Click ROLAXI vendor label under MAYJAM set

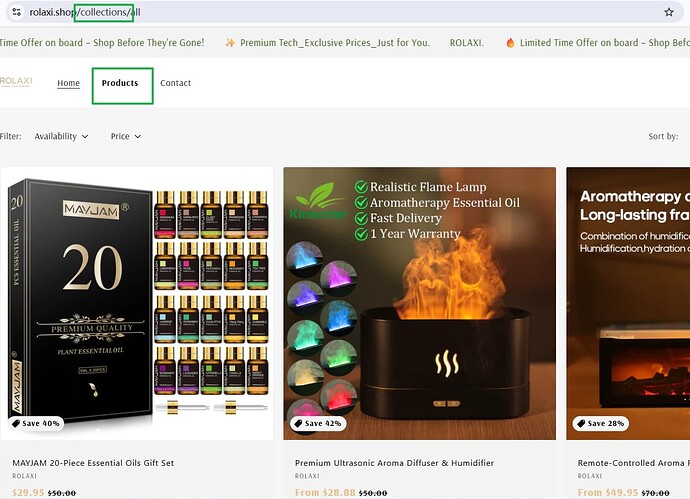coord(24,476)
